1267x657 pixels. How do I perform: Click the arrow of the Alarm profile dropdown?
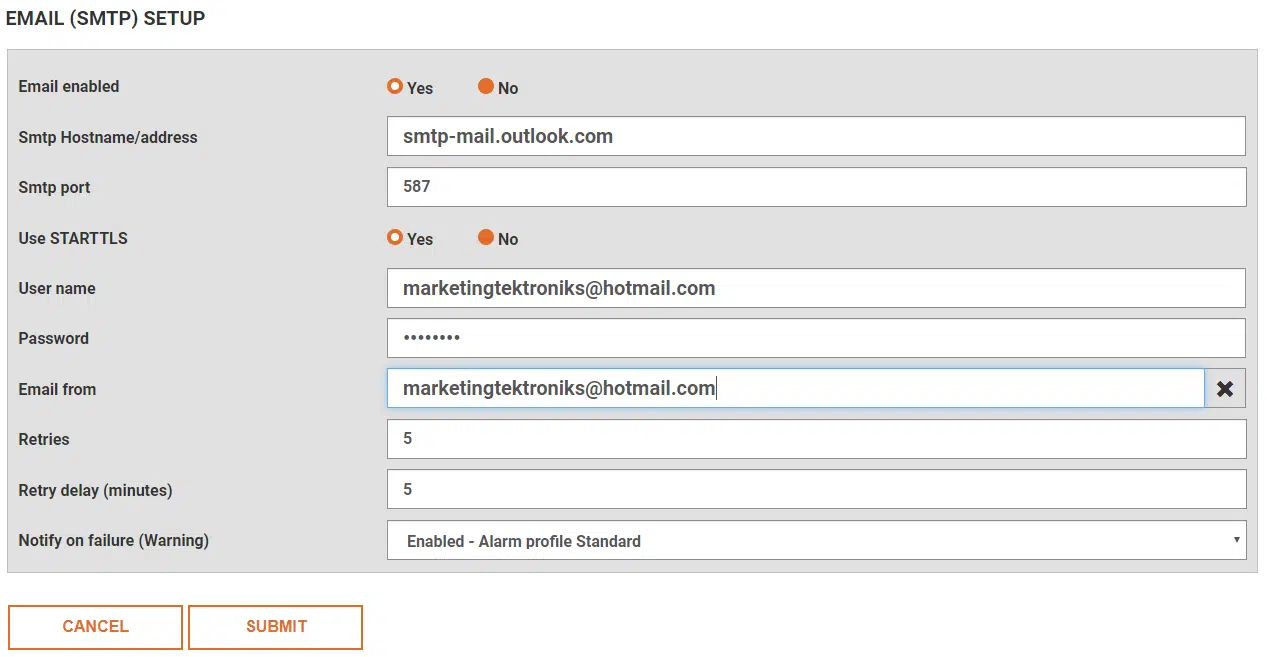coord(1238,540)
